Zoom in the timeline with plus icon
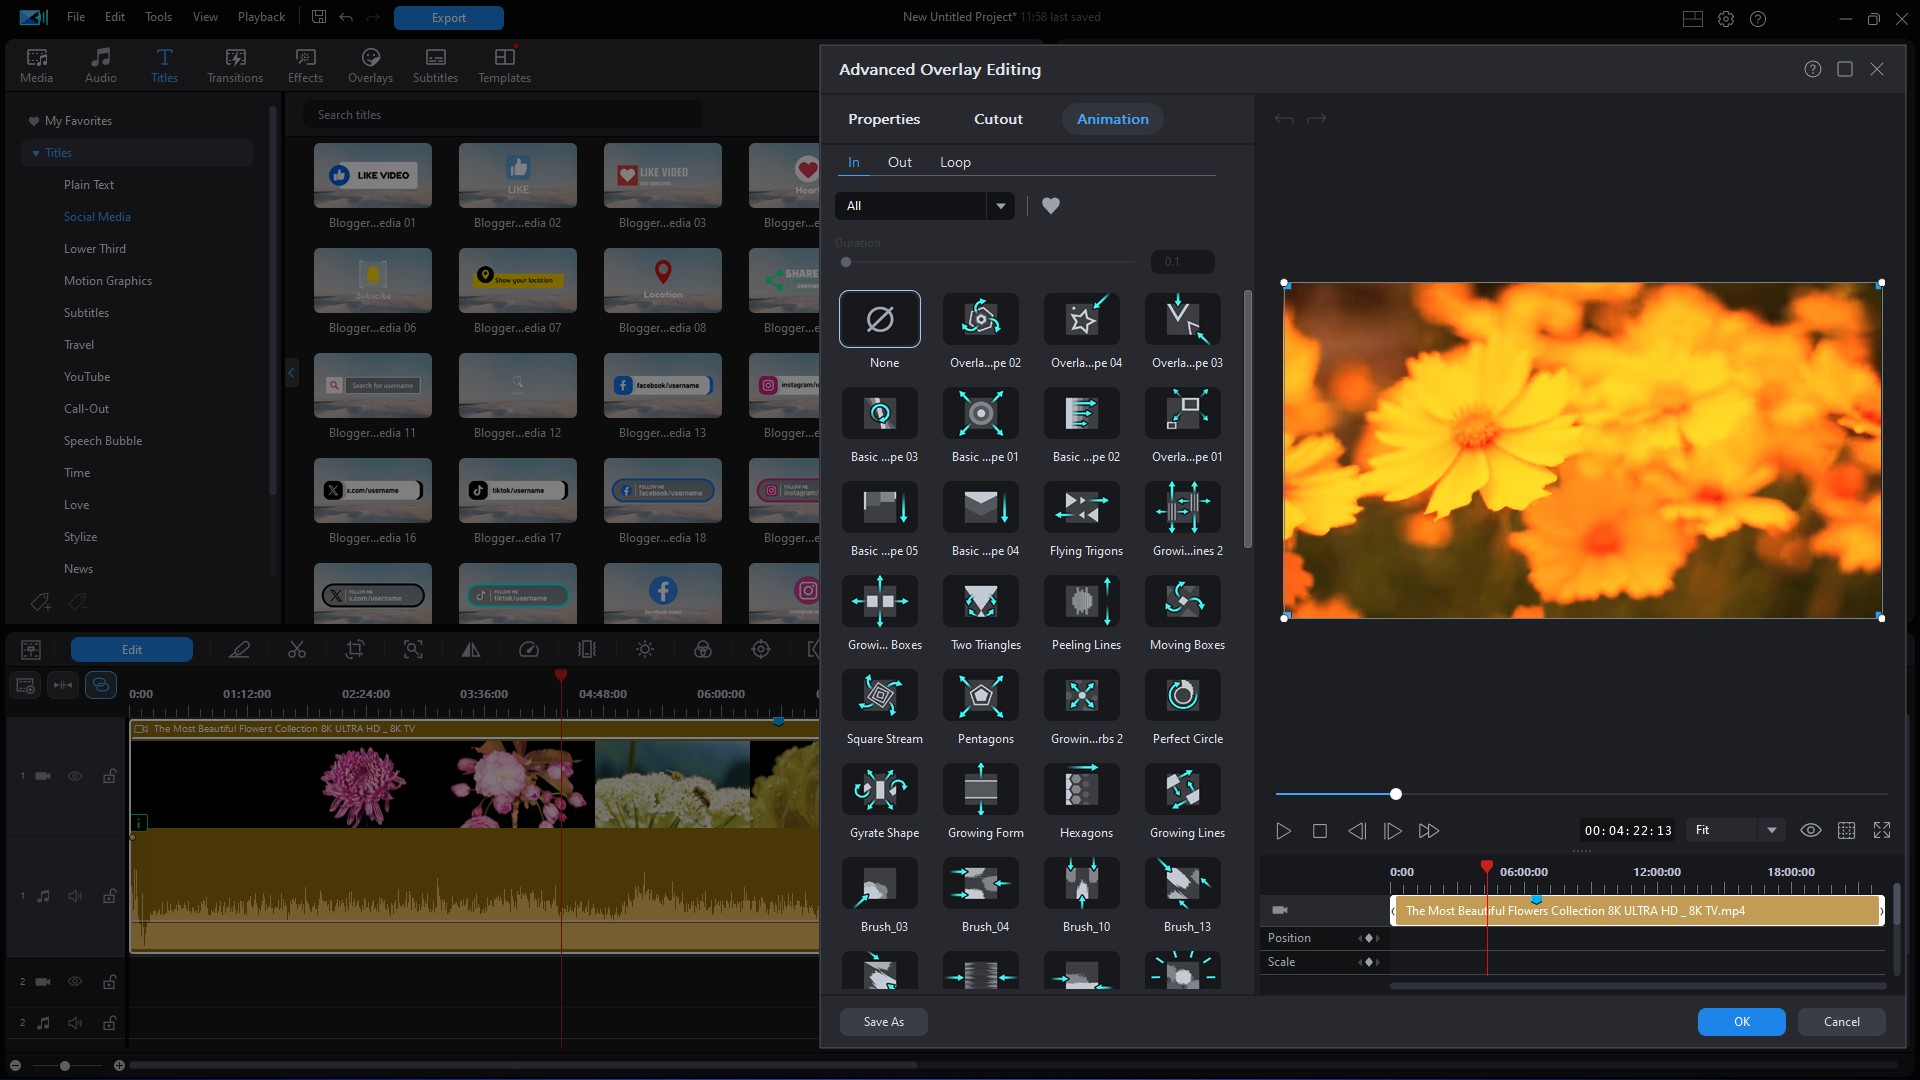This screenshot has height=1080, width=1920. pos(119,1066)
